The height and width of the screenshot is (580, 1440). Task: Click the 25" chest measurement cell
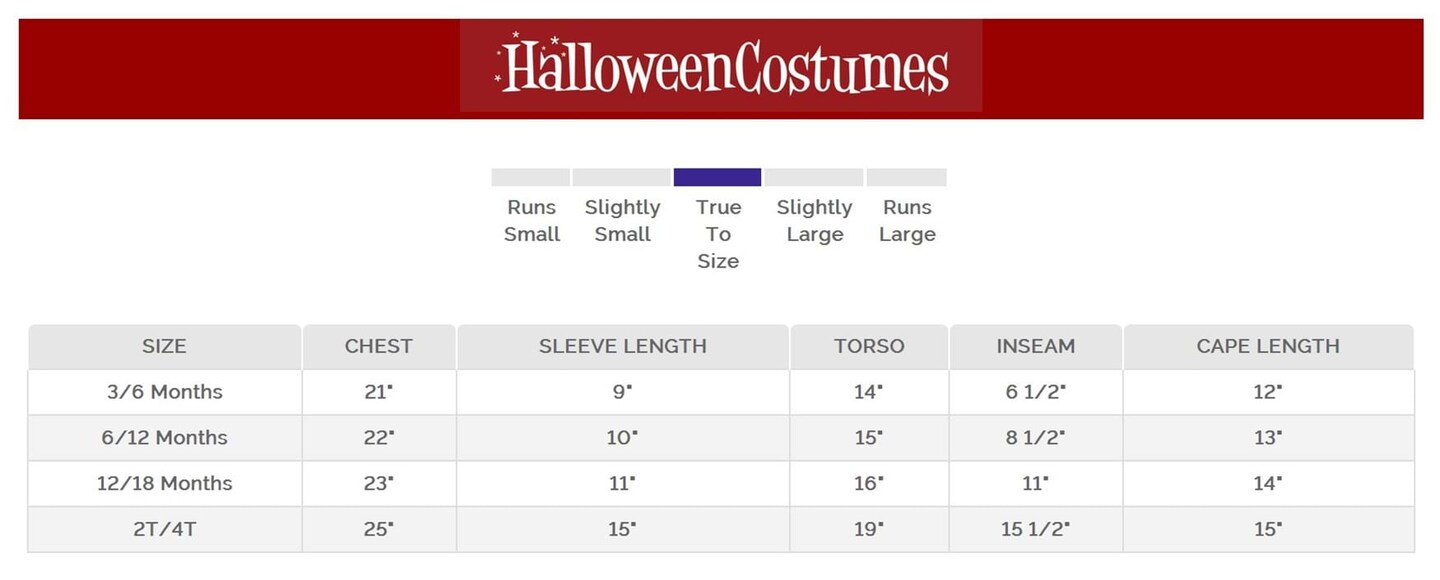tap(378, 530)
